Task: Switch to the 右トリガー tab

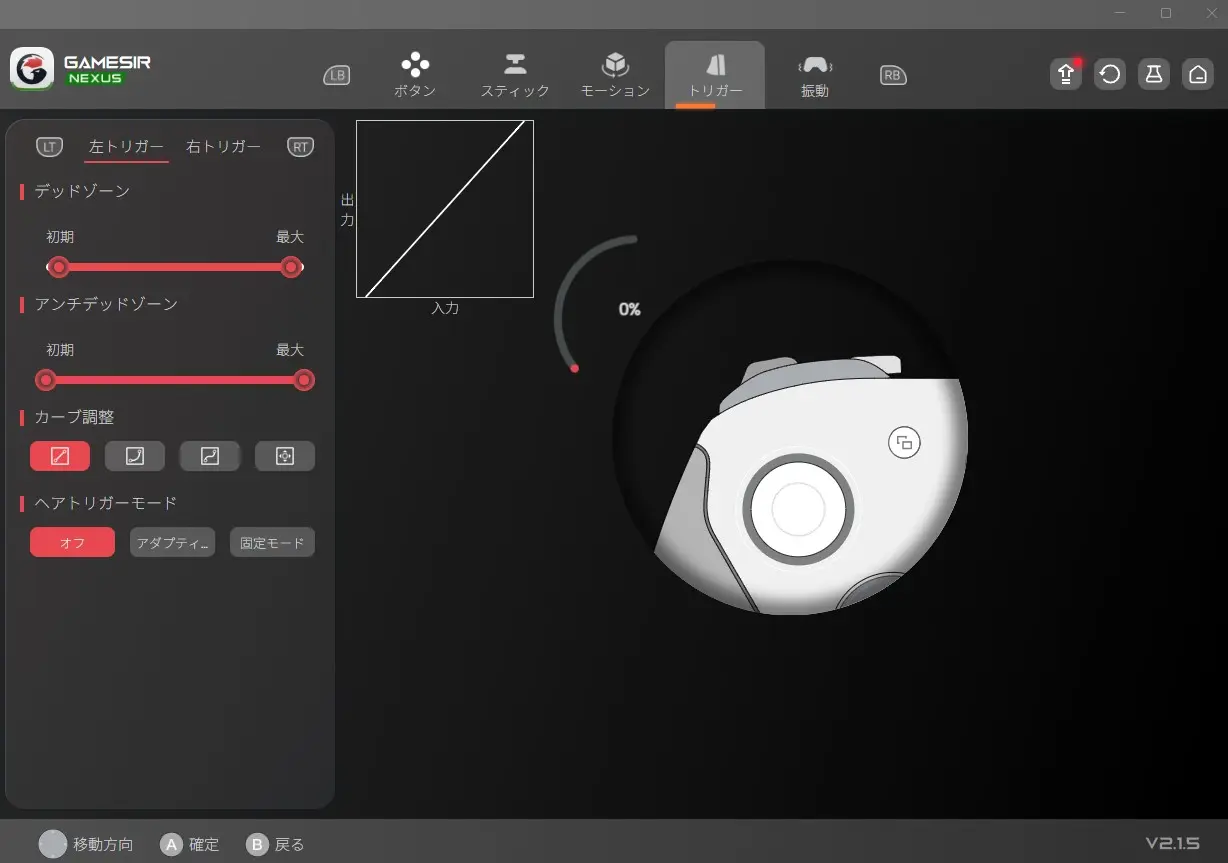Action: (223, 147)
